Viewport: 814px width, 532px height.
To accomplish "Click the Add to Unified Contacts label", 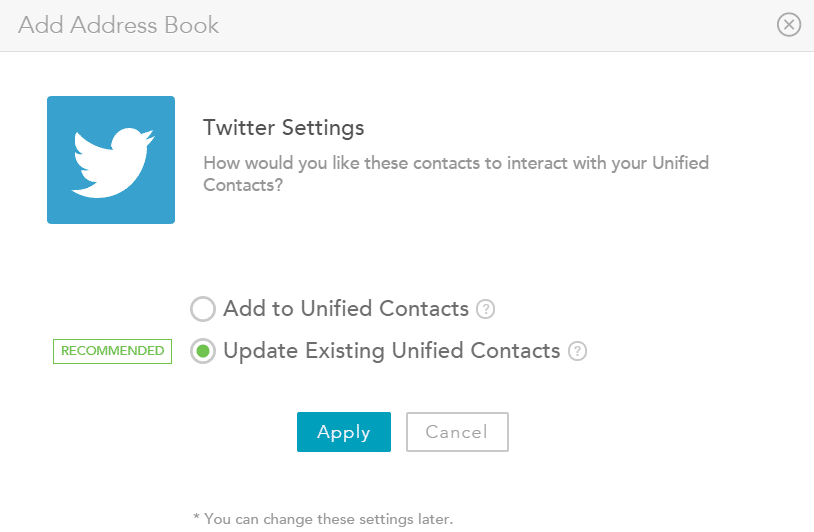I will pos(346,309).
